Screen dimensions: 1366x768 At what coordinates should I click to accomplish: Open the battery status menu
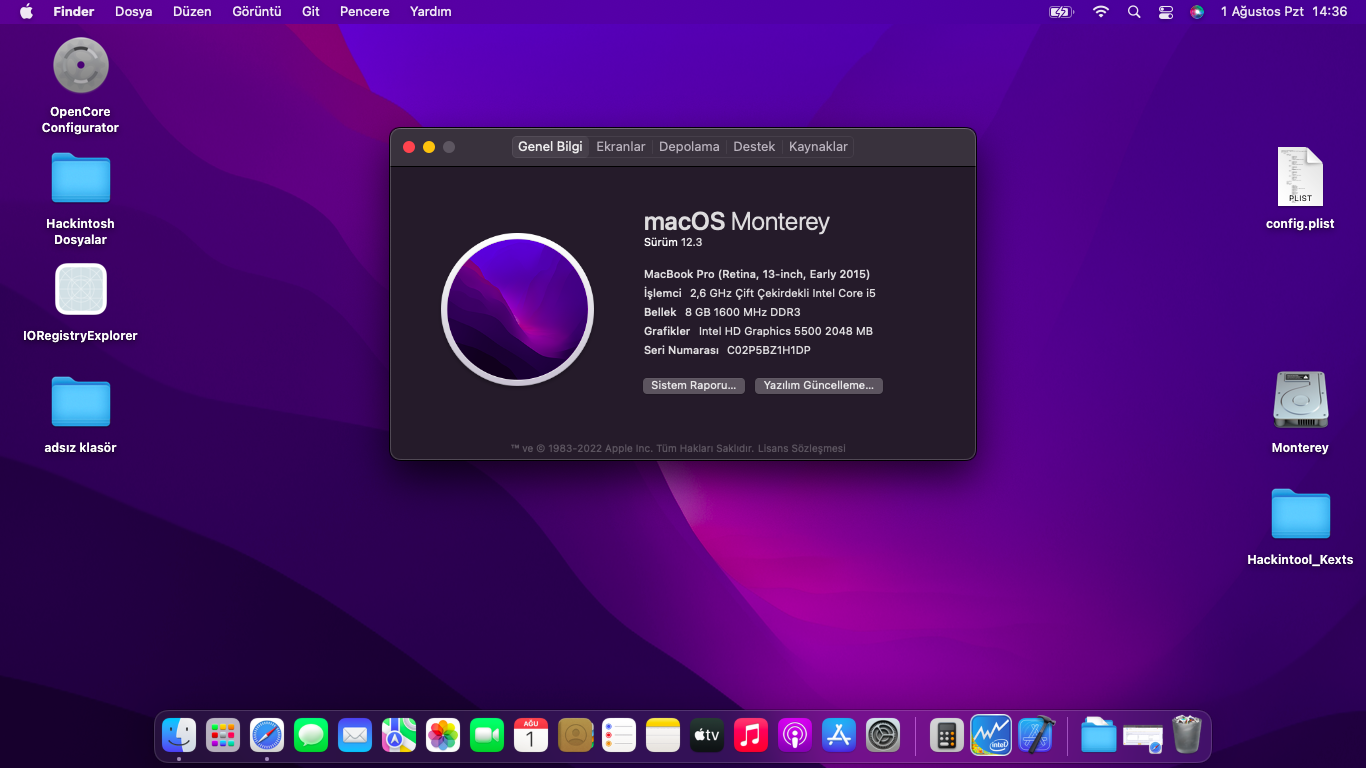click(x=1060, y=12)
